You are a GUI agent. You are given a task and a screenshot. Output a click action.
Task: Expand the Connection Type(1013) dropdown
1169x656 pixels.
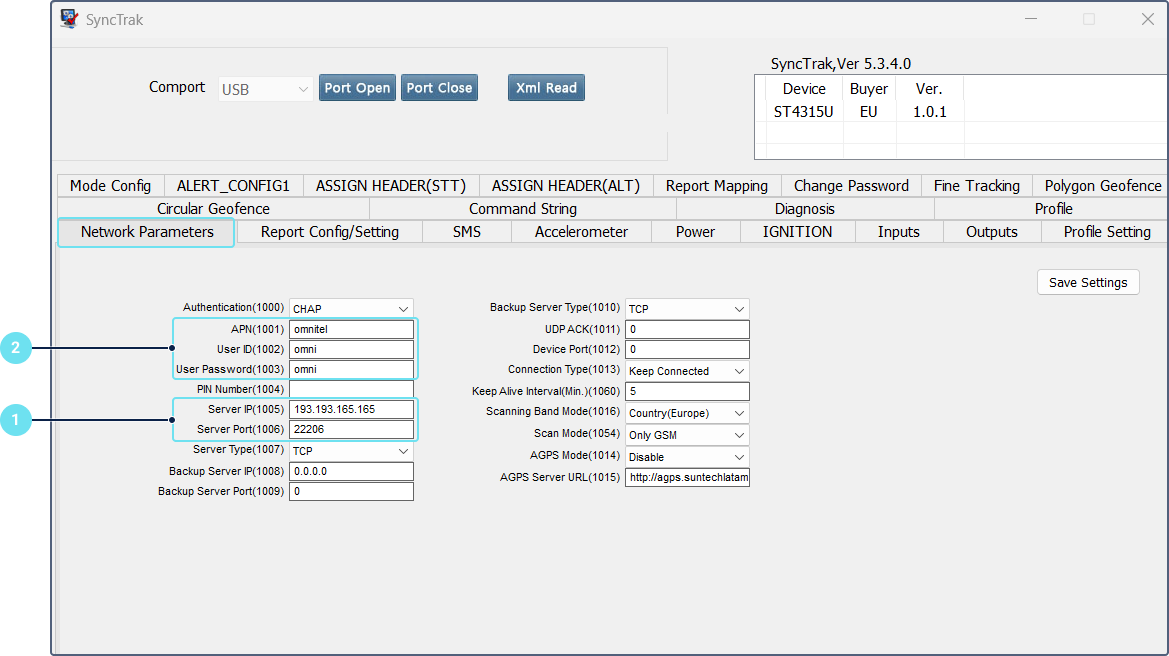tap(687, 371)
